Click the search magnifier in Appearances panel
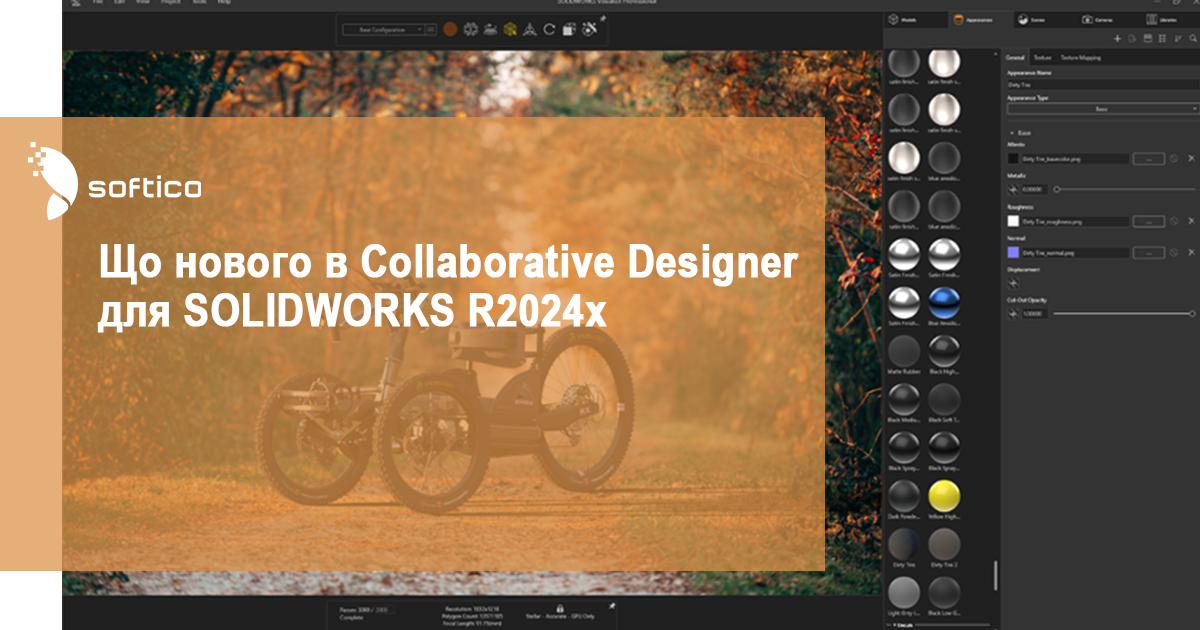The height and width of the screenshot is (630, 1200). point(1193,38)
